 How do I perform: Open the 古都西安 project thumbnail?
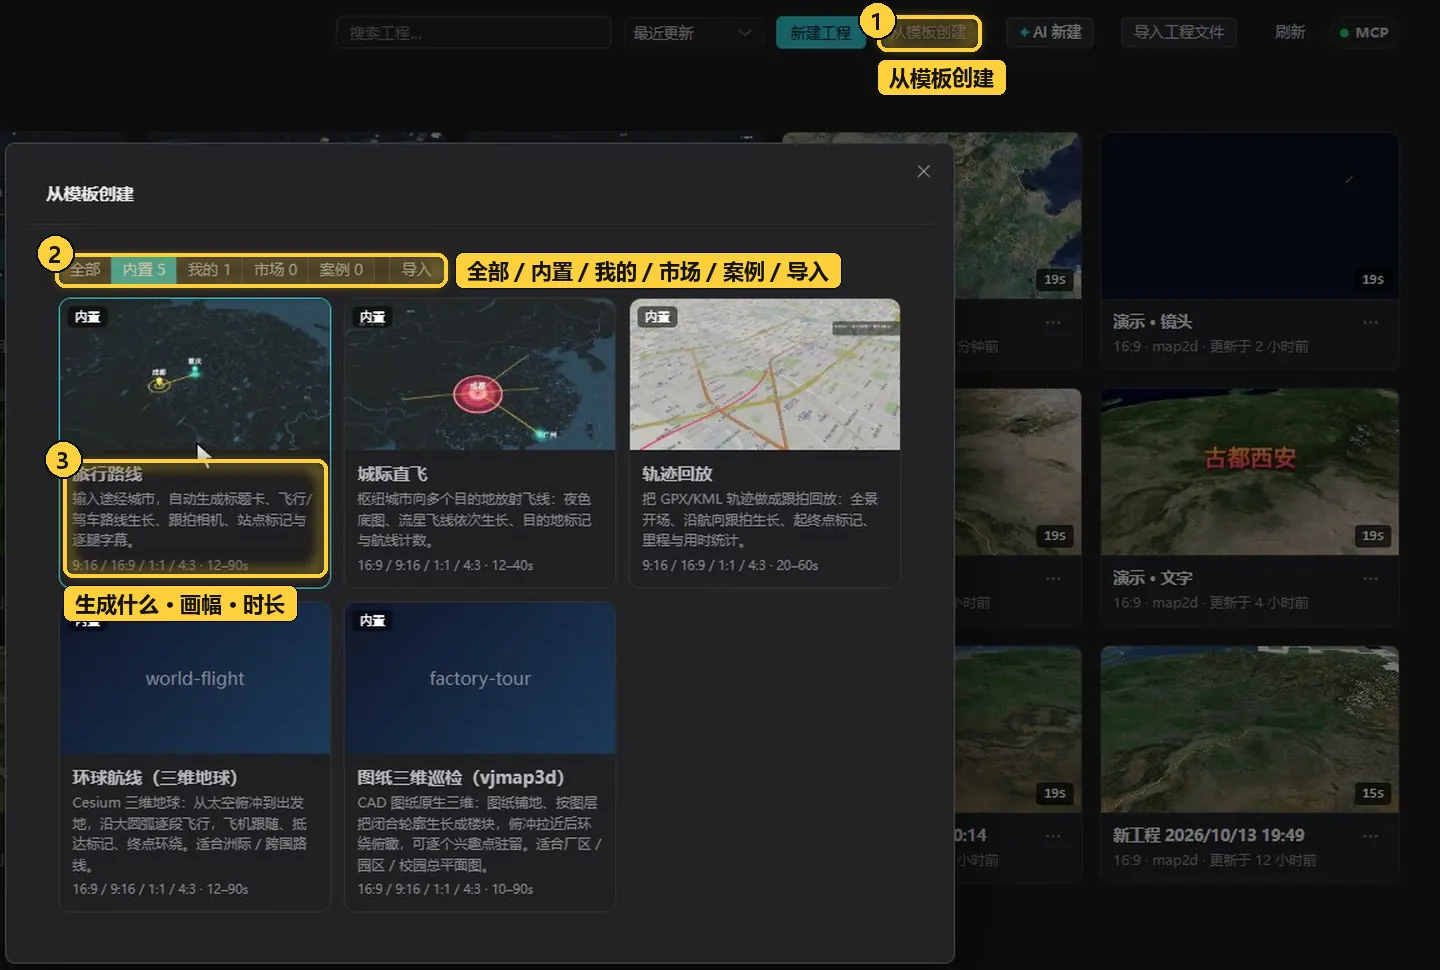(x=1250, y=472)
